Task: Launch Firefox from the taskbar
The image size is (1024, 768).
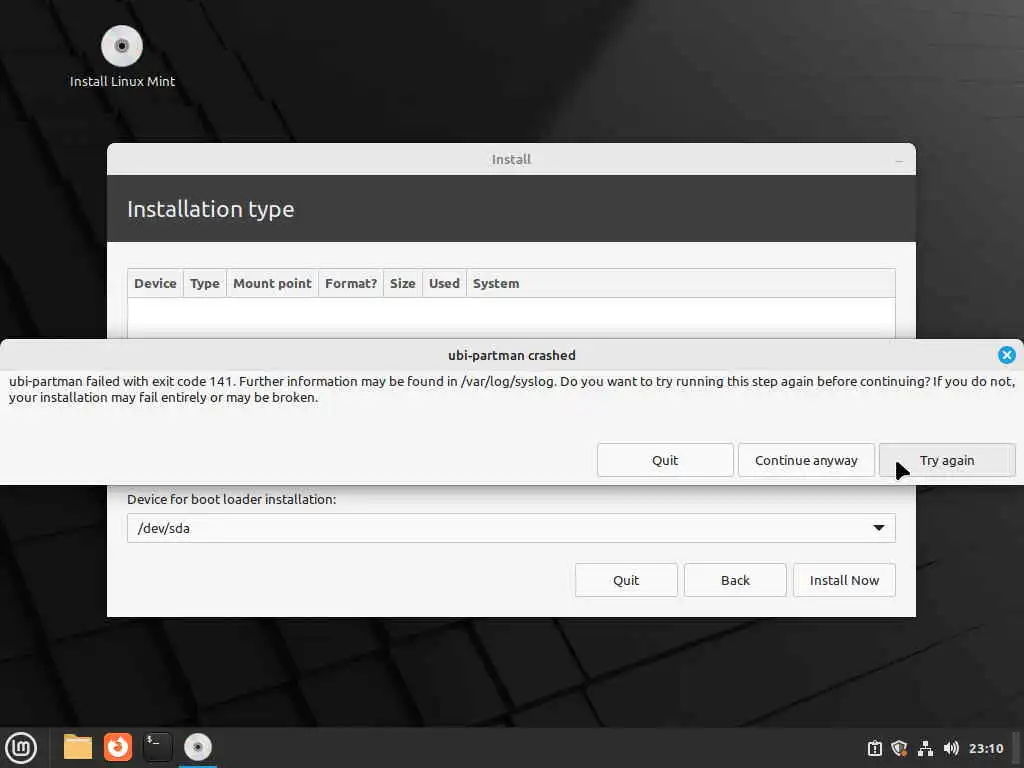Action: click(118, 747)
